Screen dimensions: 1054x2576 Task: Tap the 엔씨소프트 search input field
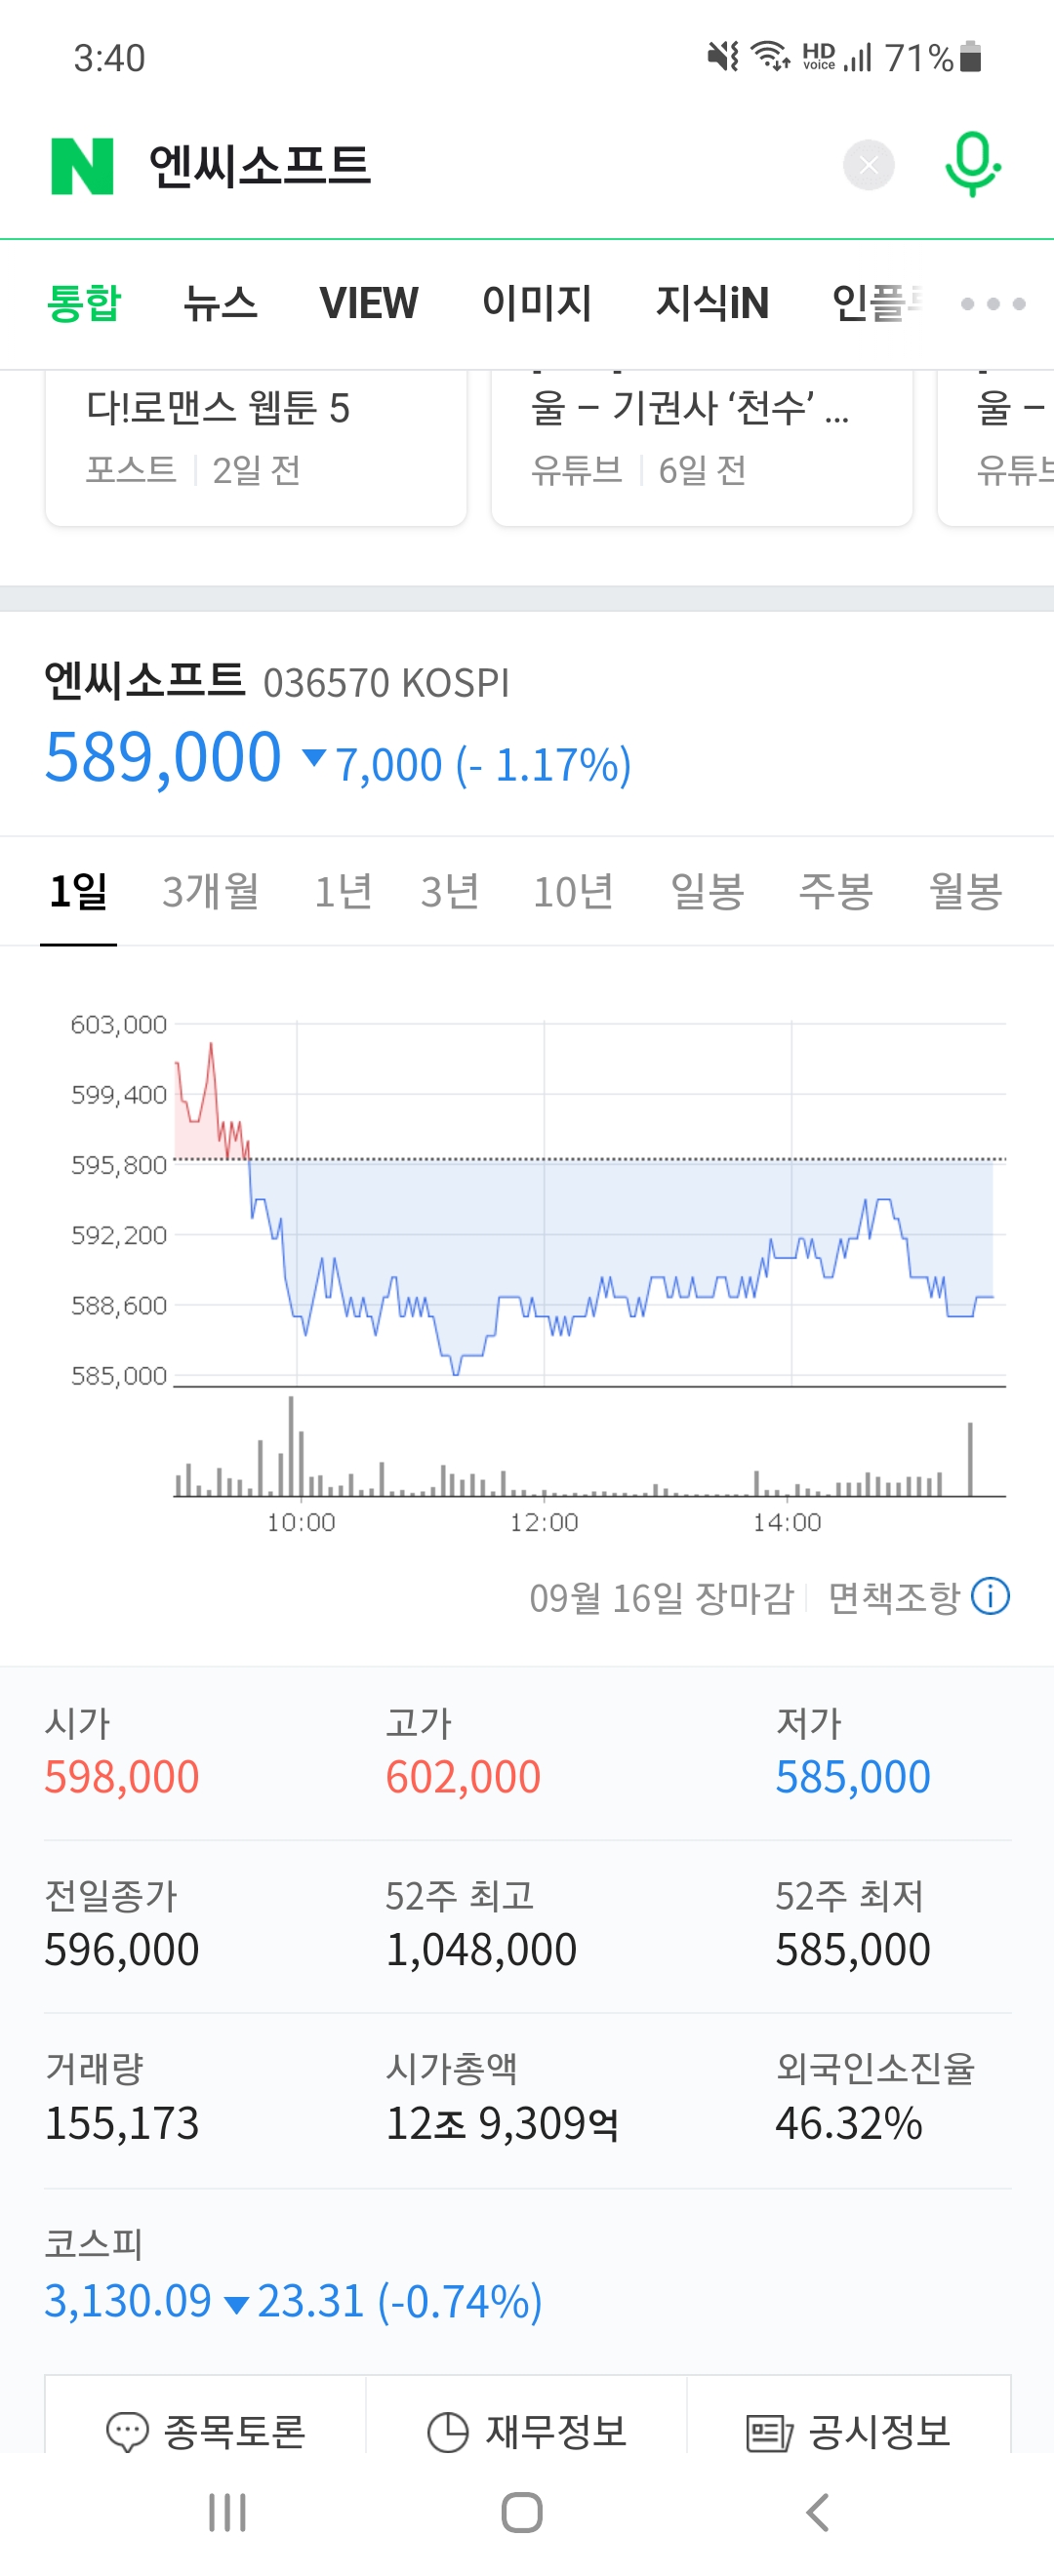pos(480,166)
